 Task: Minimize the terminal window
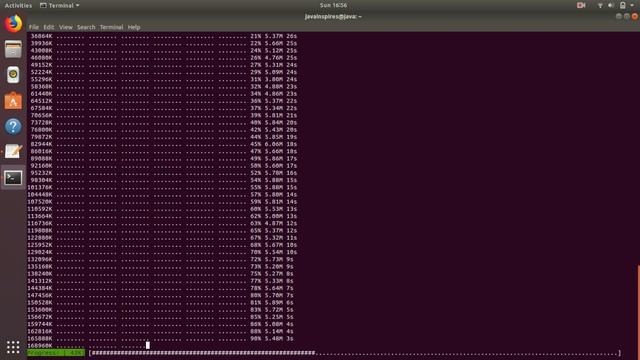(x=619, y=16)
